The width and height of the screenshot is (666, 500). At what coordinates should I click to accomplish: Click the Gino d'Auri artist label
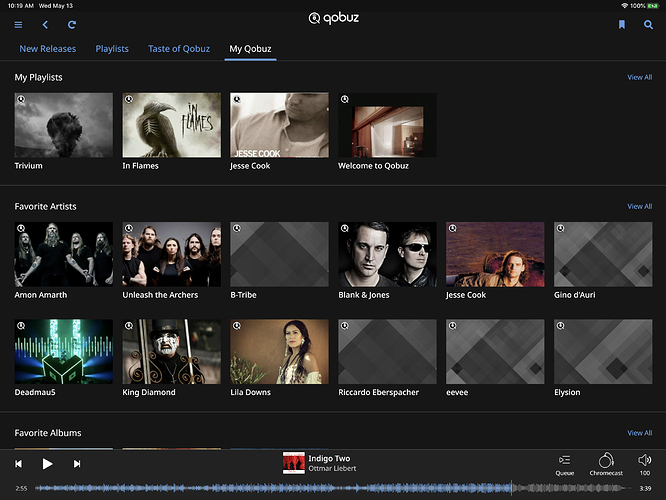575,295
